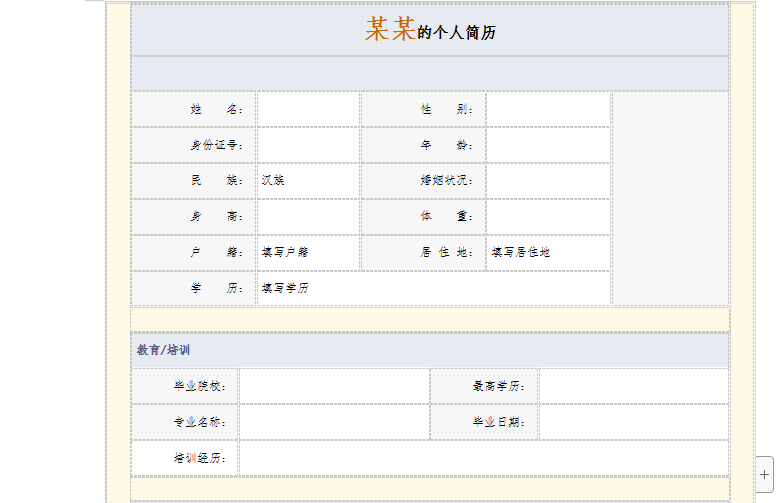Click the empty field next to 专业名称
The width and height of the screenshot is (778, 503).
[x=334, y=422]
